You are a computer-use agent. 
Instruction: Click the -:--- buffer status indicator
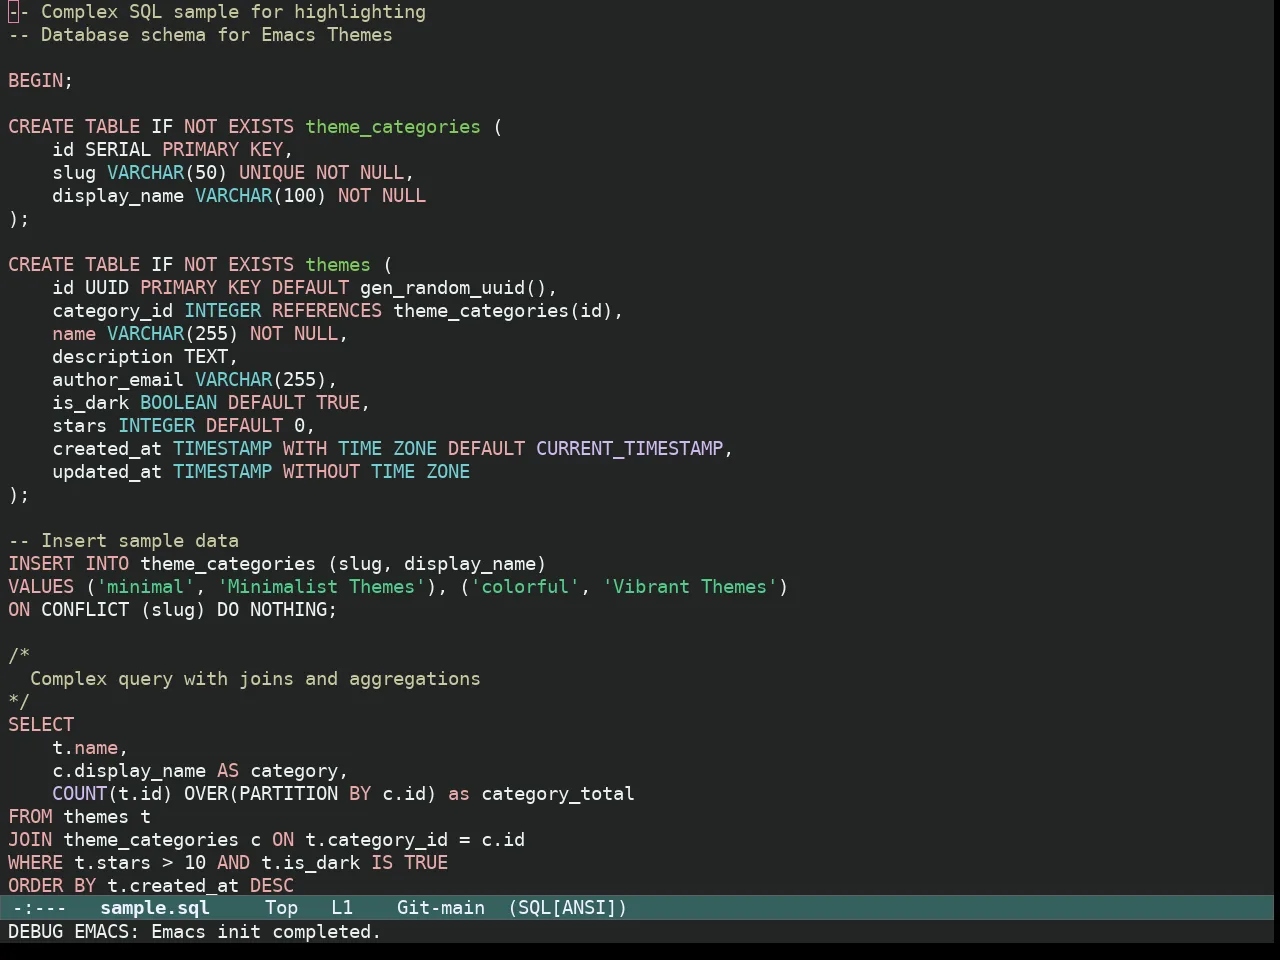pyautogui.click(x=40, y=908)
